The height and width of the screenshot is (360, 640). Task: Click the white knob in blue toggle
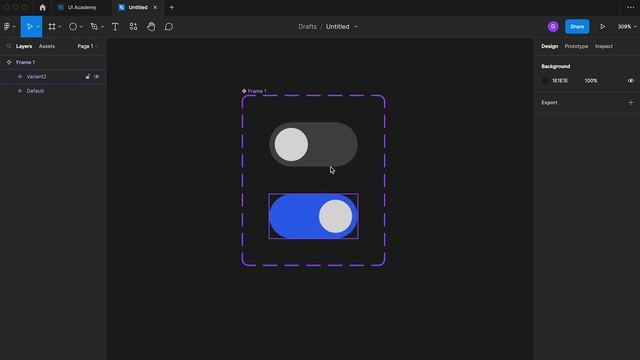pos(336,216)
